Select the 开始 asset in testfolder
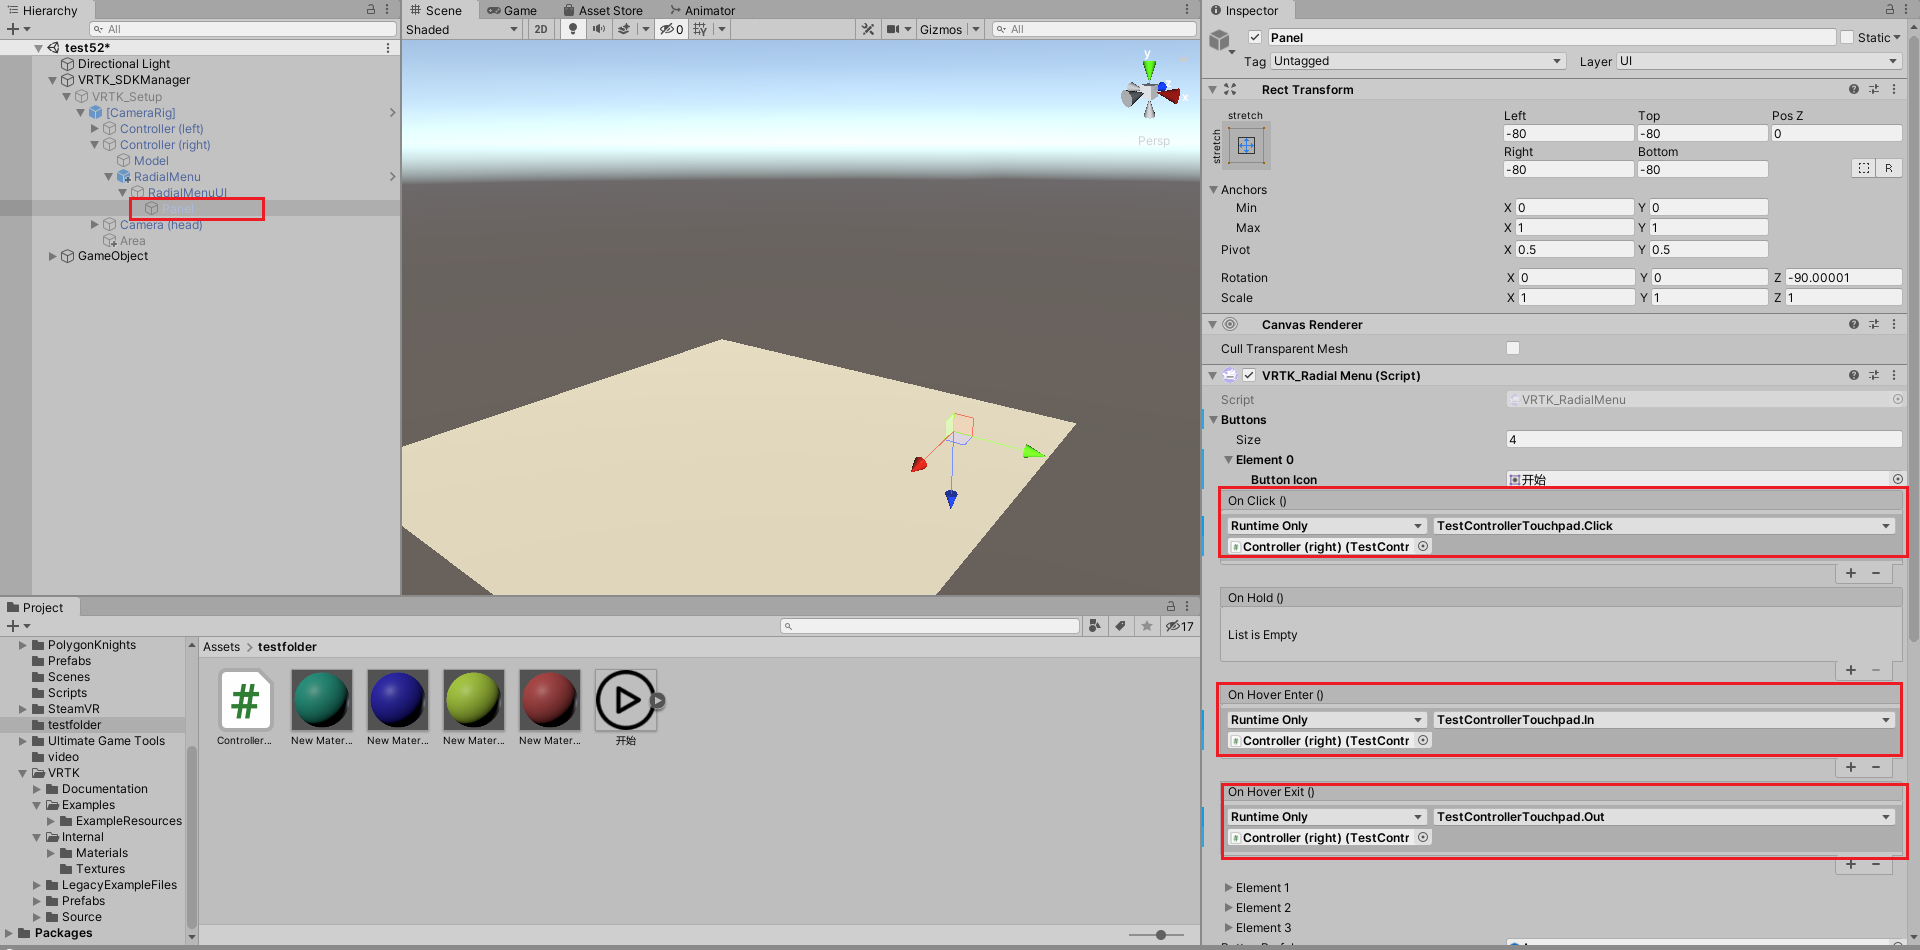This screenshot has height=950, width=1920. coord(625,700)
